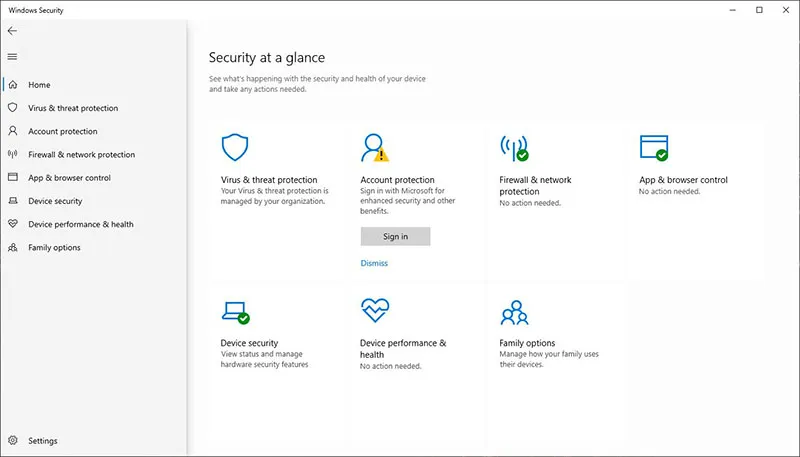Viewport: 800px width, 457px height.
Task: Click the browser window icon in sidebar
Action: (x=13, y=177)
